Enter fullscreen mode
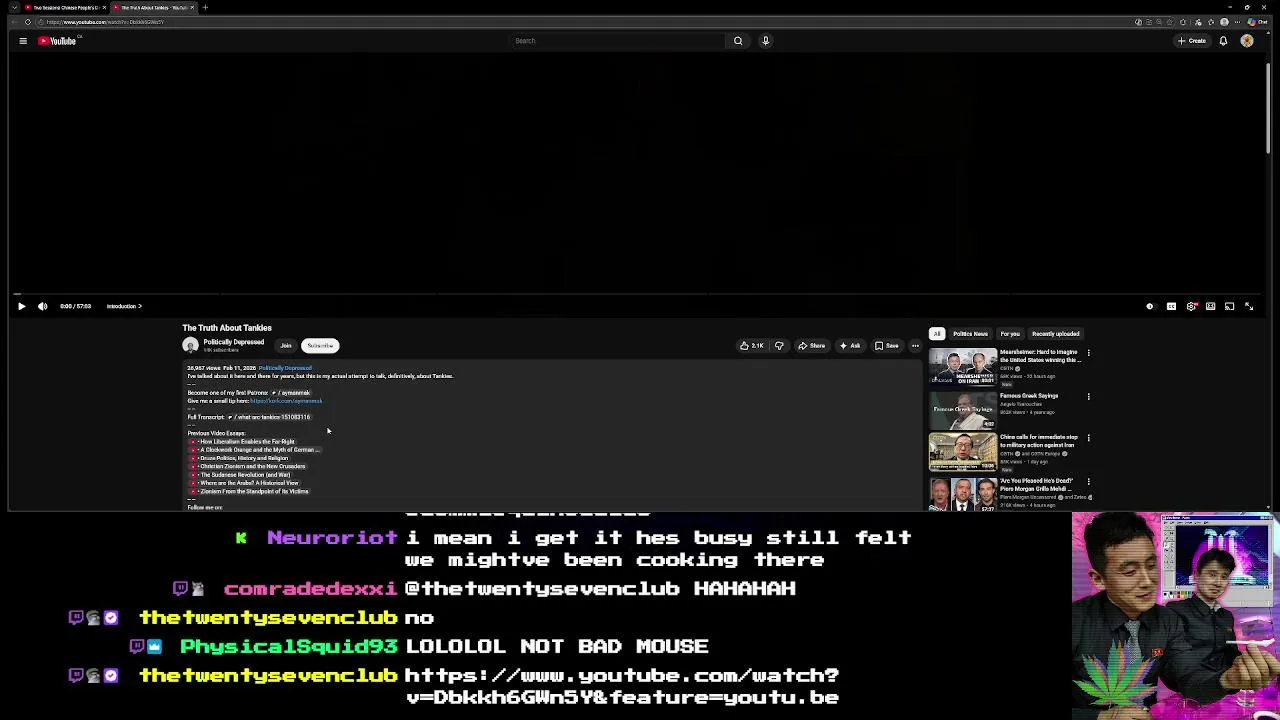 pos(1249,306)
